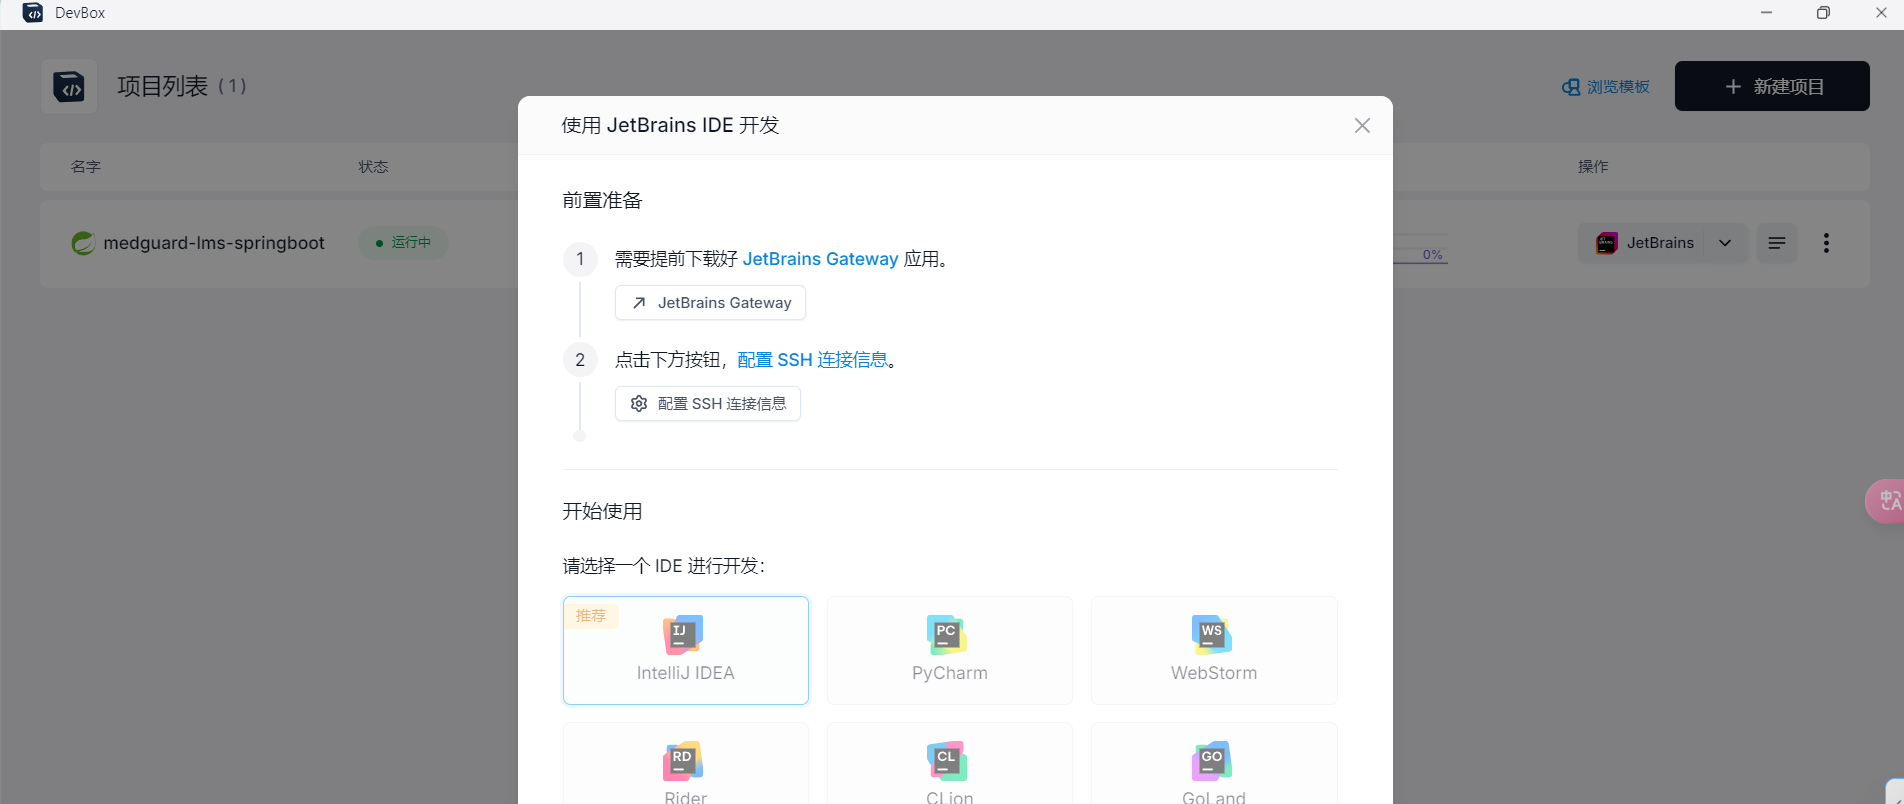This screenshot has height=804, width=1904.
Task: Click the 操作 column header
Action: pyautogui.click(x=1593, y=167)
